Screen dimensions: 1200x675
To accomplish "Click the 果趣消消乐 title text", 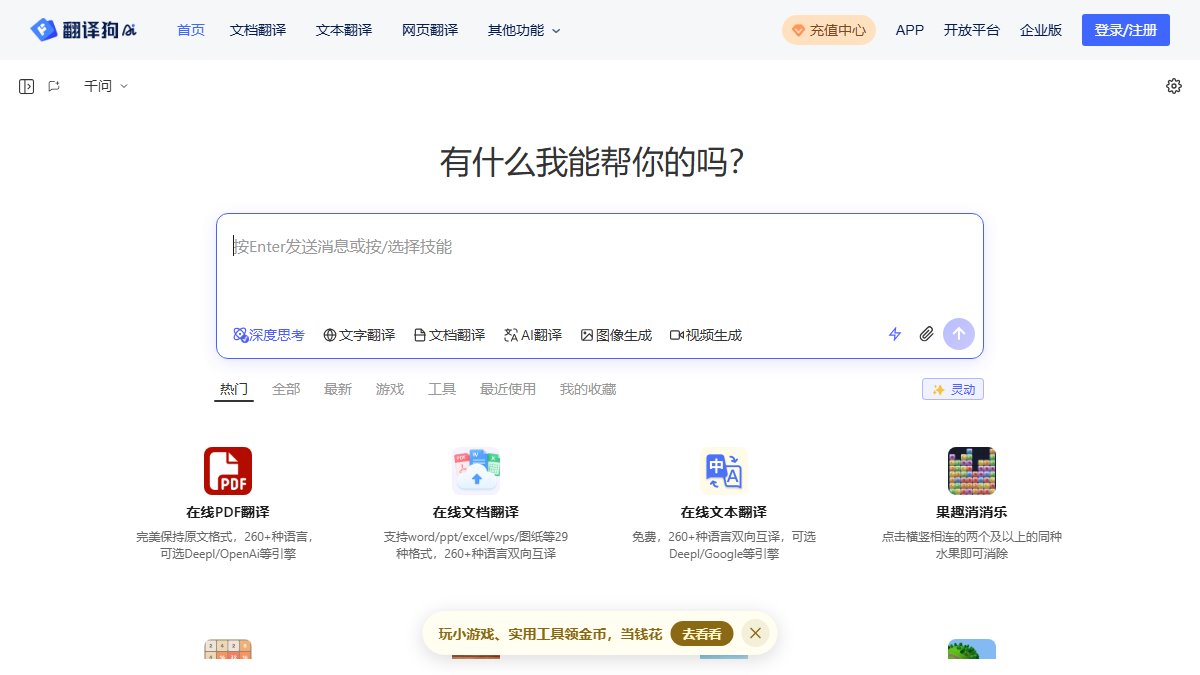I will pyautogui.click(x=972, y=512).
